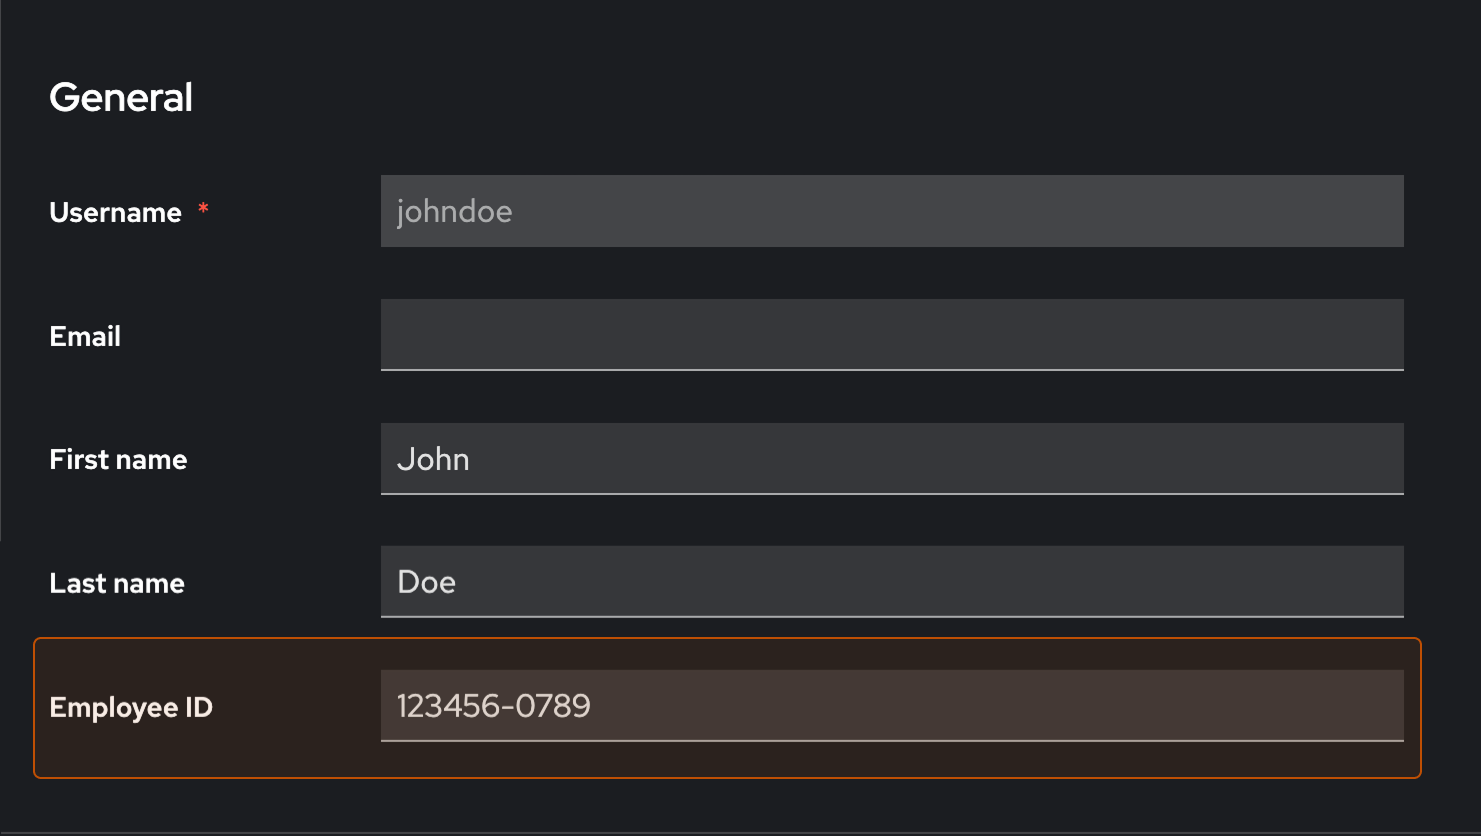This screenshot has height=836, width=1481.
Task: Click the disabled Username field showing johndoe
Action: [890, 211]
